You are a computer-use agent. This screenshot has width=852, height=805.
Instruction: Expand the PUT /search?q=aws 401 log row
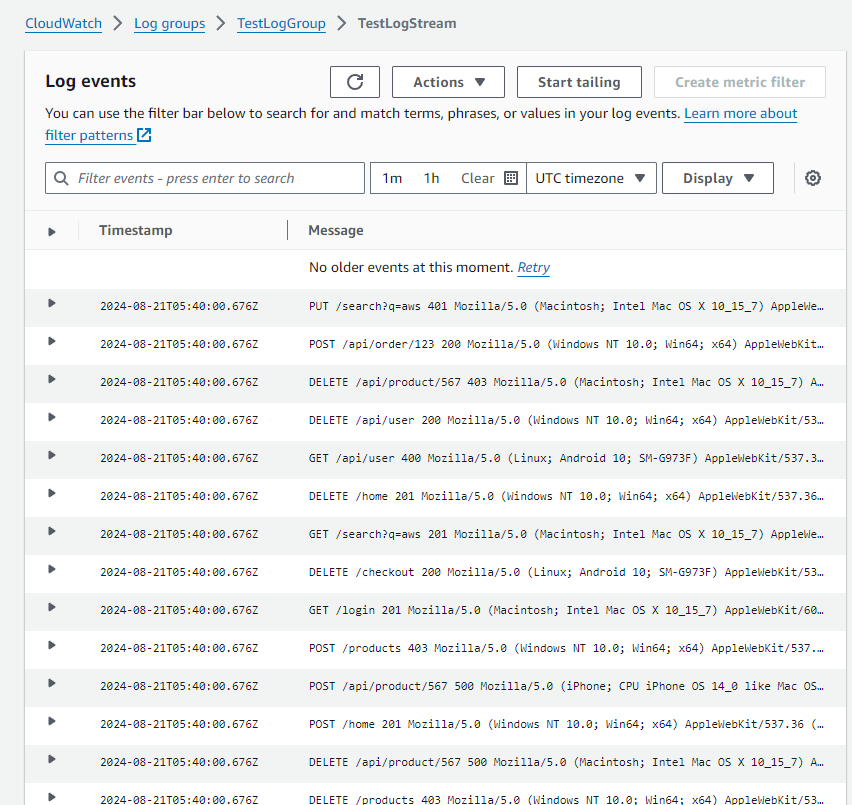52,303
